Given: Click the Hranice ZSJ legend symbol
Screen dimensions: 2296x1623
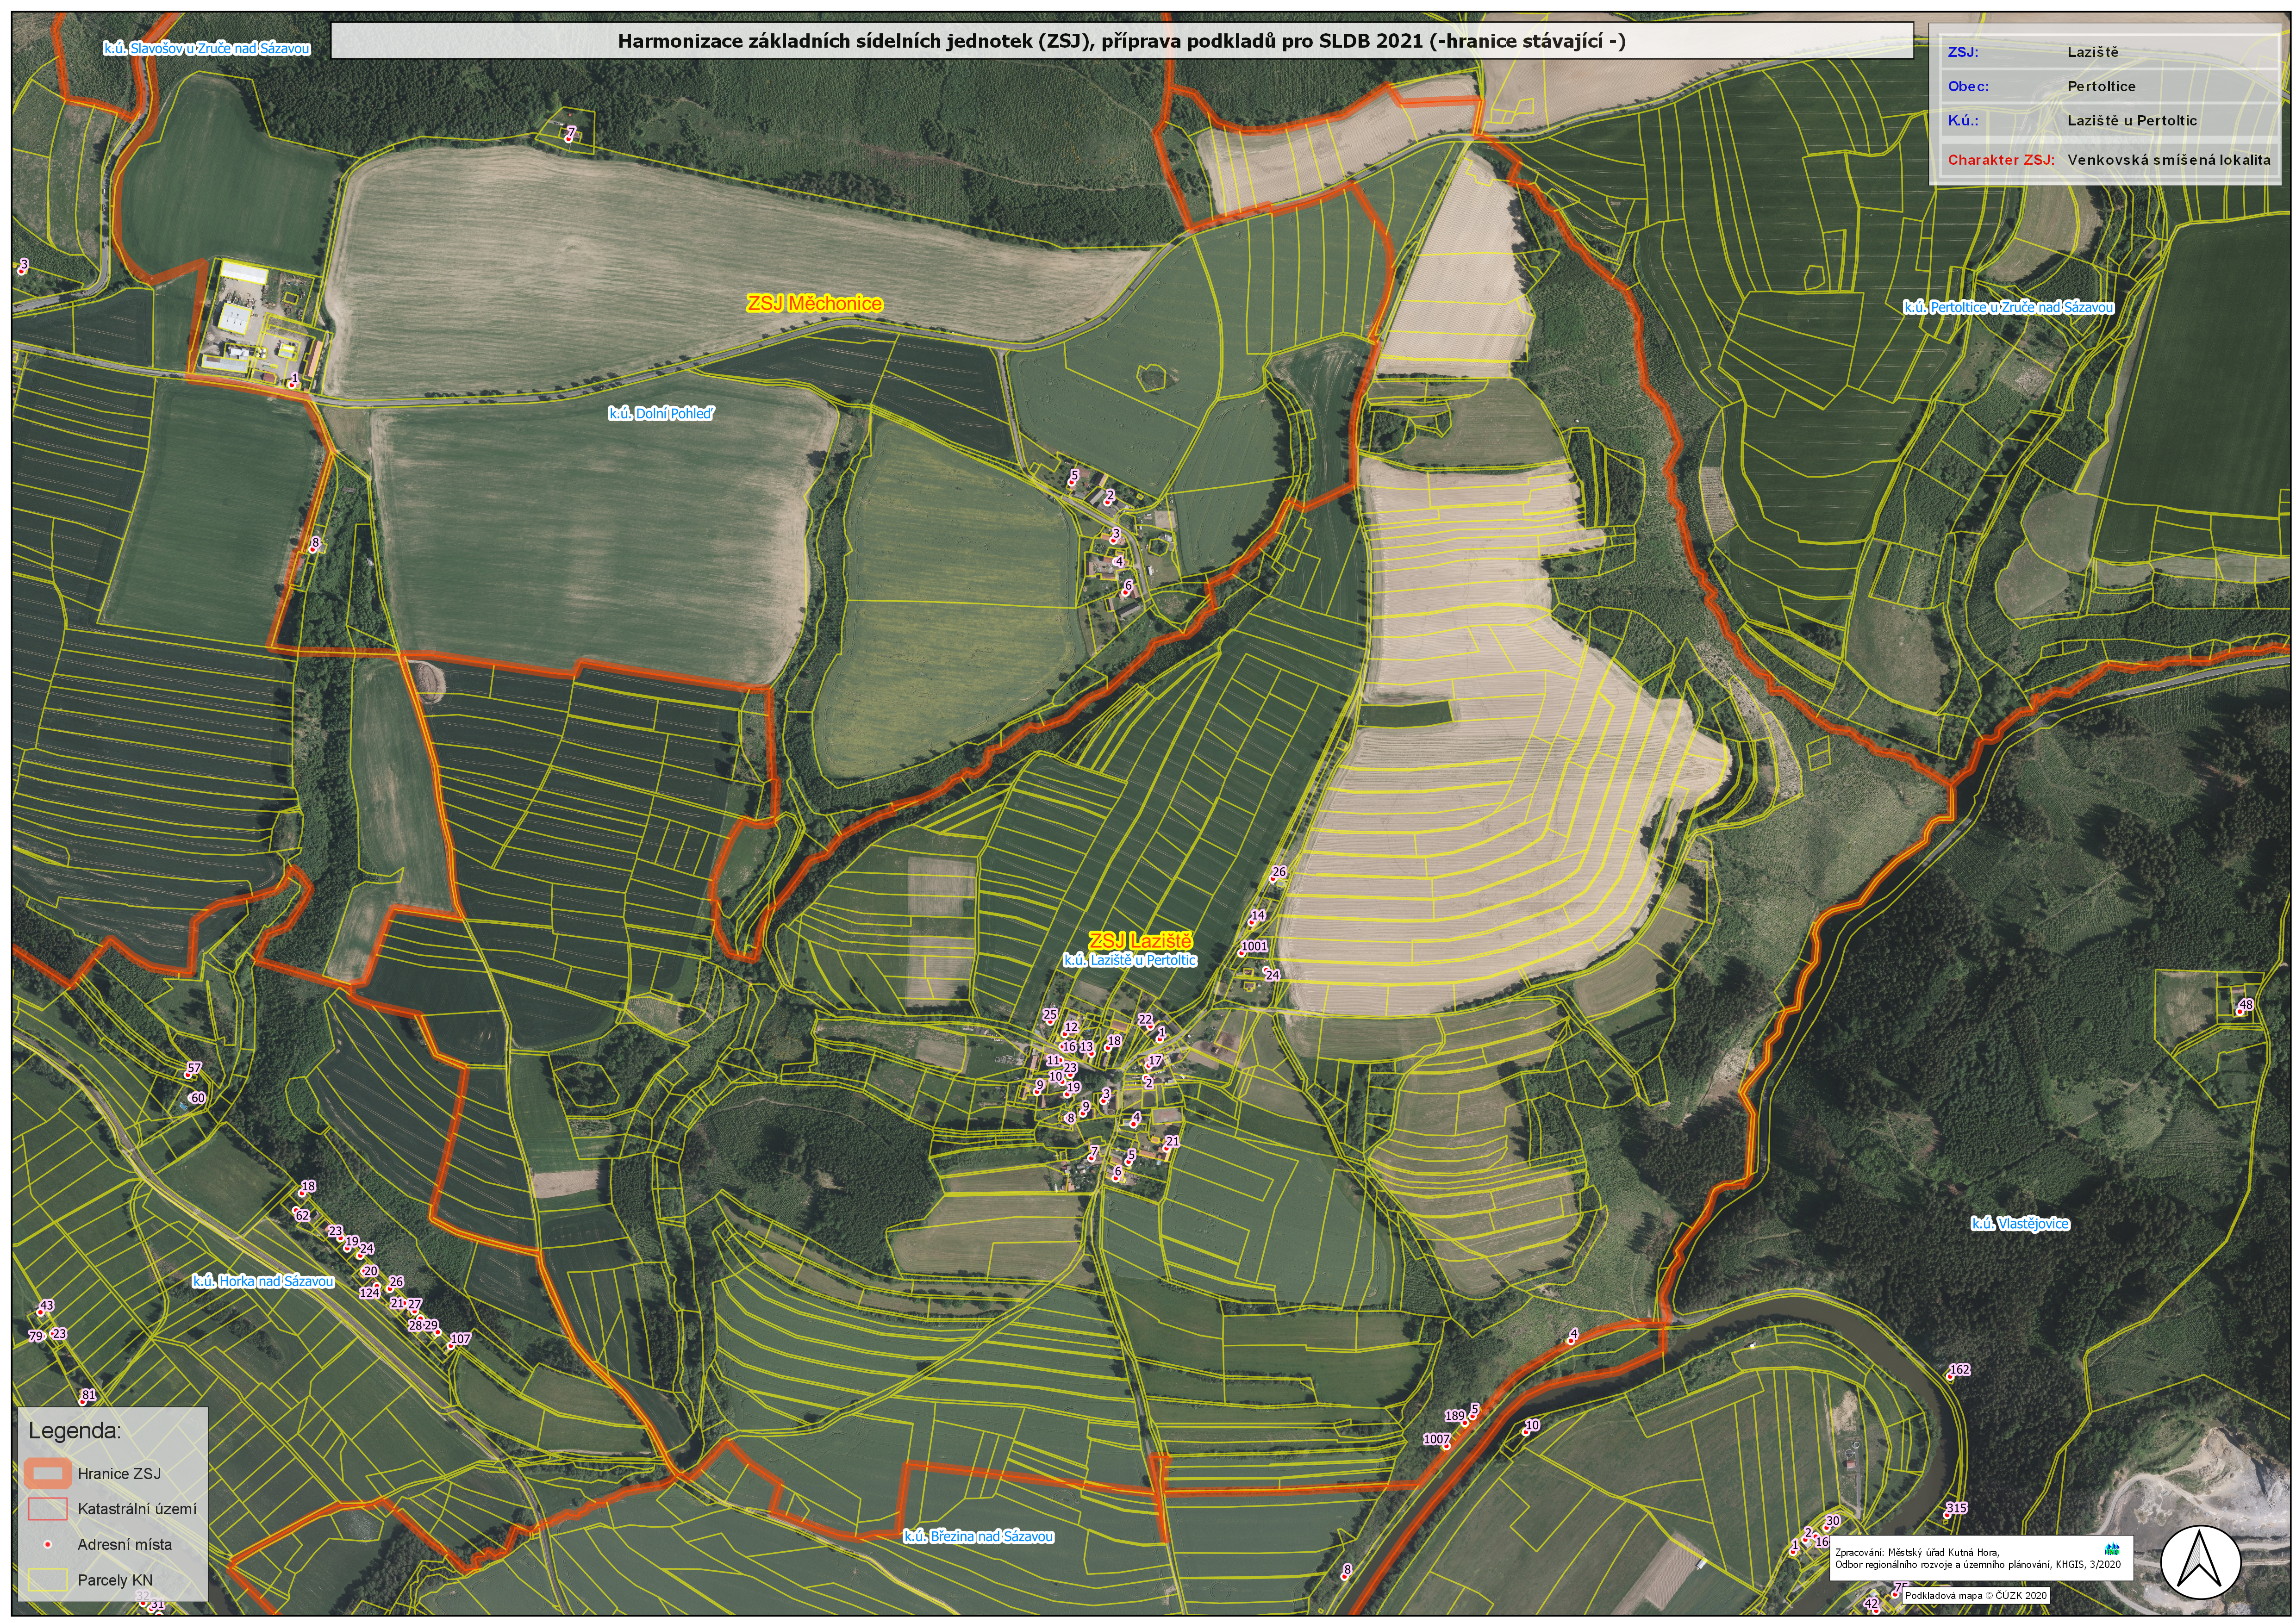Looking at the screenshot, I should (x=47, y=1473).
